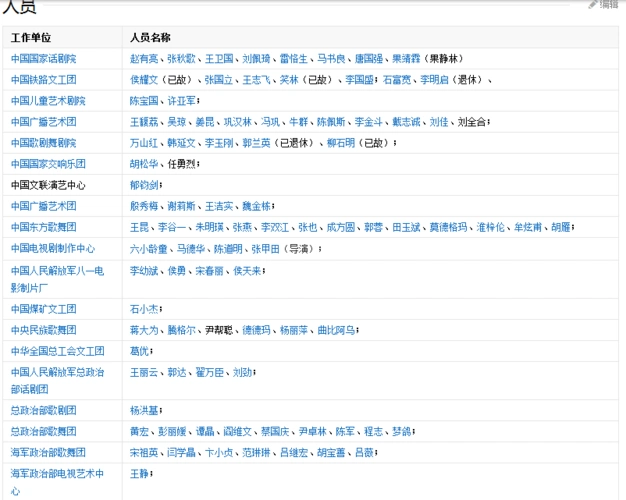Open the 郭兰英 link
Viewport: 626px width, 500px height.
click(x=256, y=143)
